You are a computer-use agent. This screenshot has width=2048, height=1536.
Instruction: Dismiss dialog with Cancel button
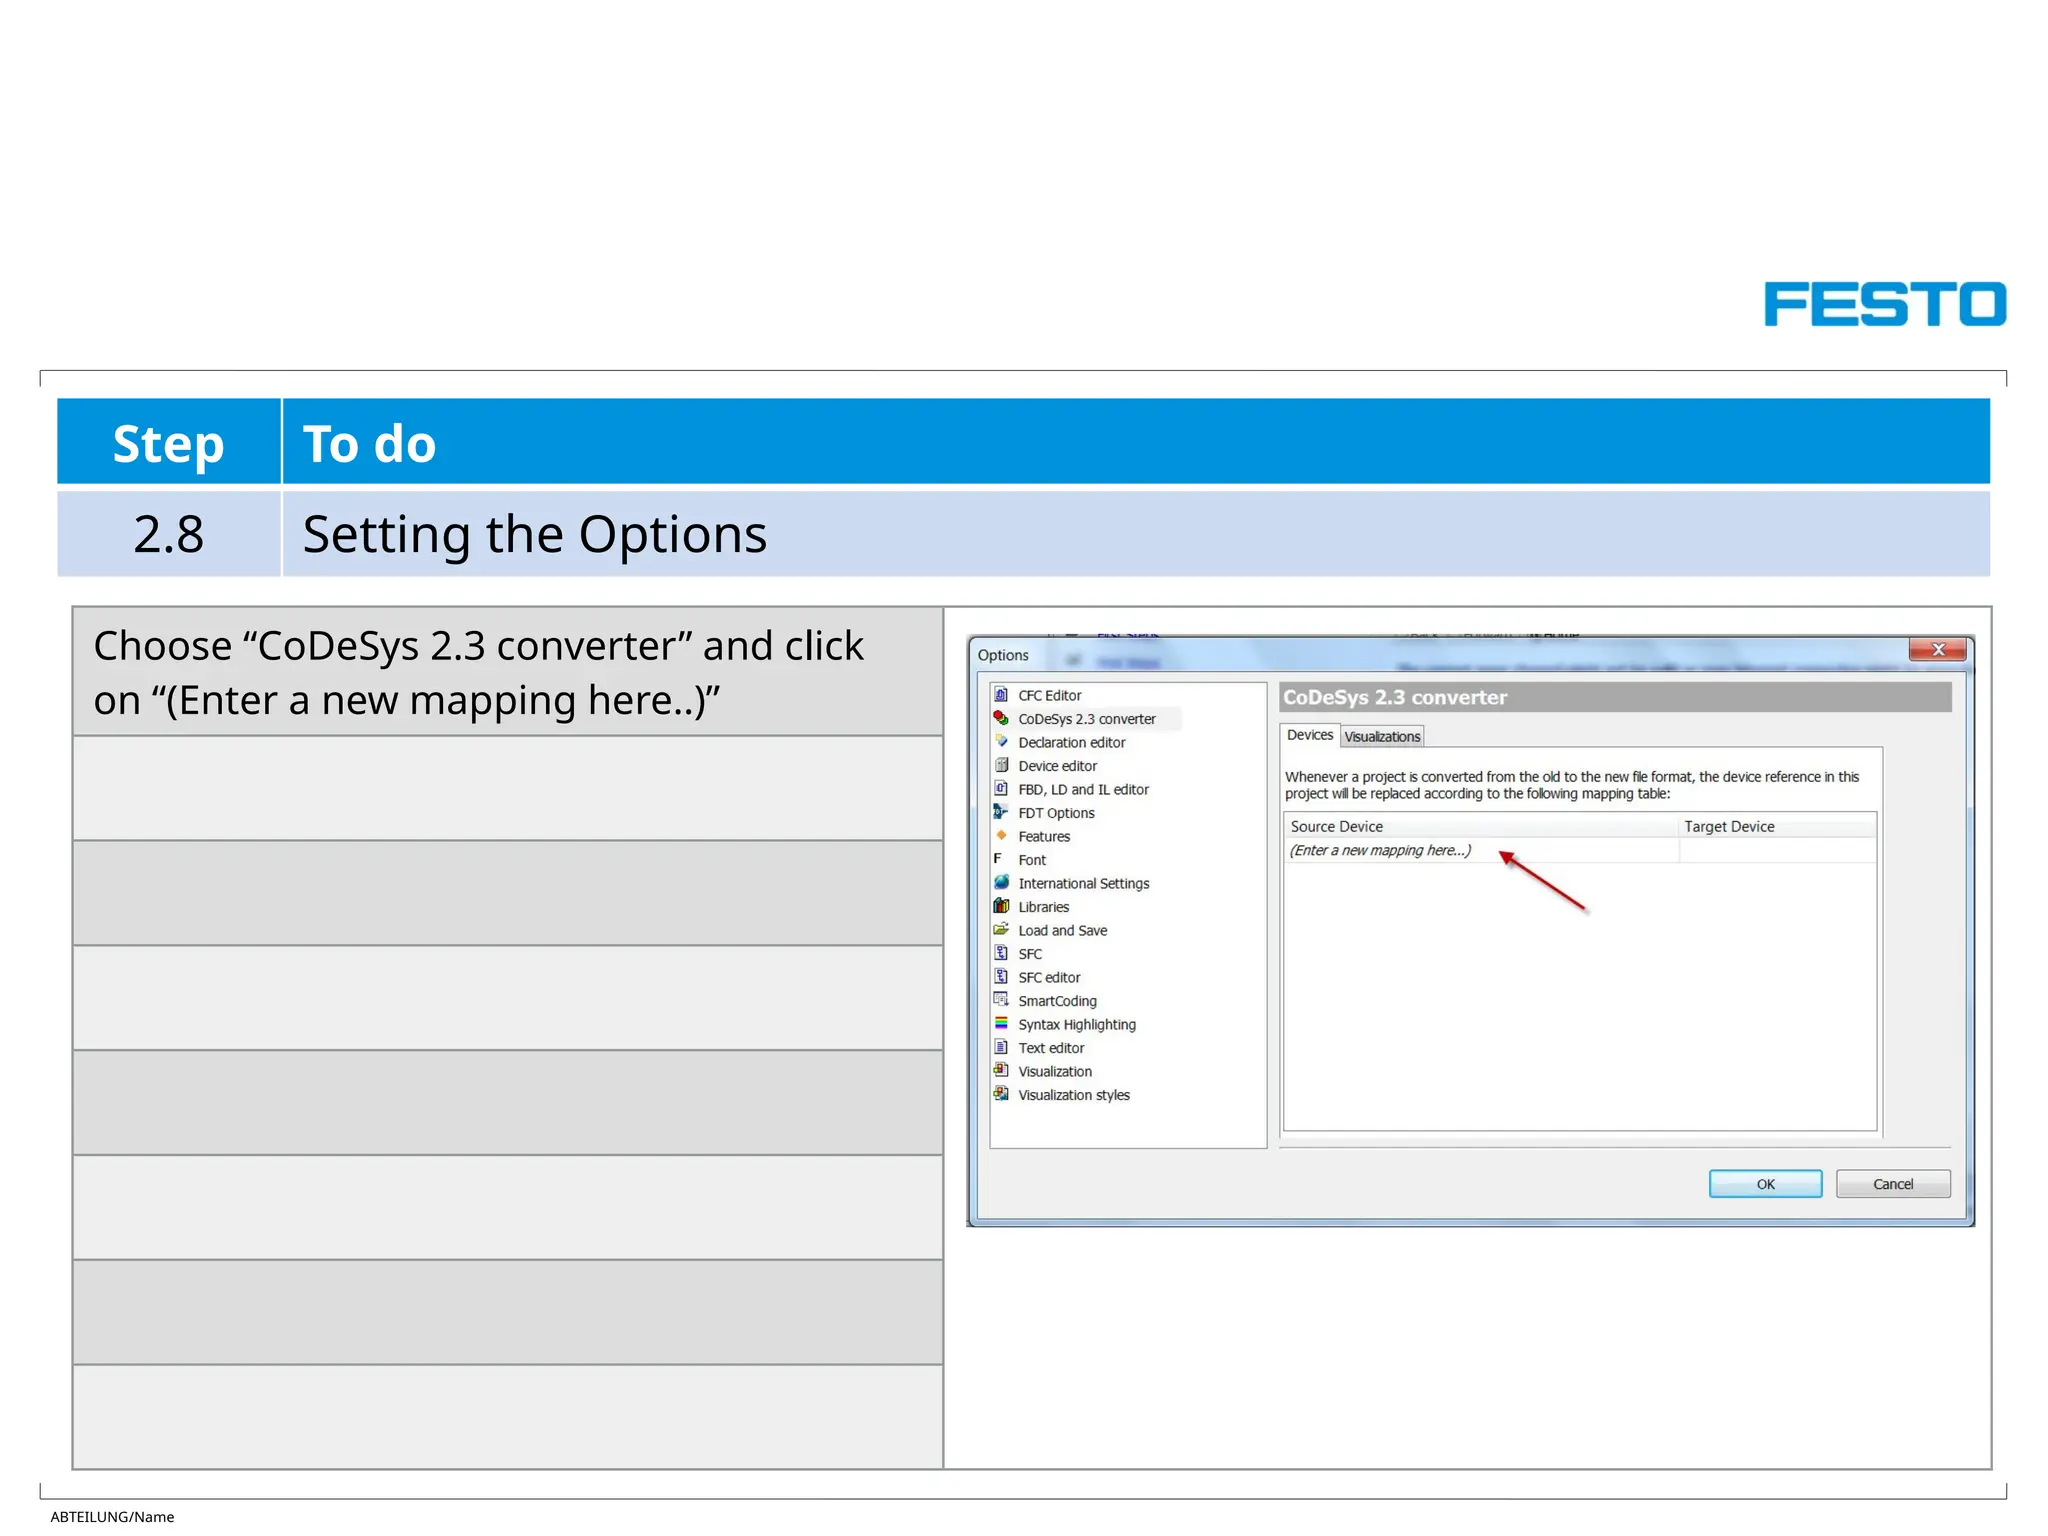click(1892, 1184)
